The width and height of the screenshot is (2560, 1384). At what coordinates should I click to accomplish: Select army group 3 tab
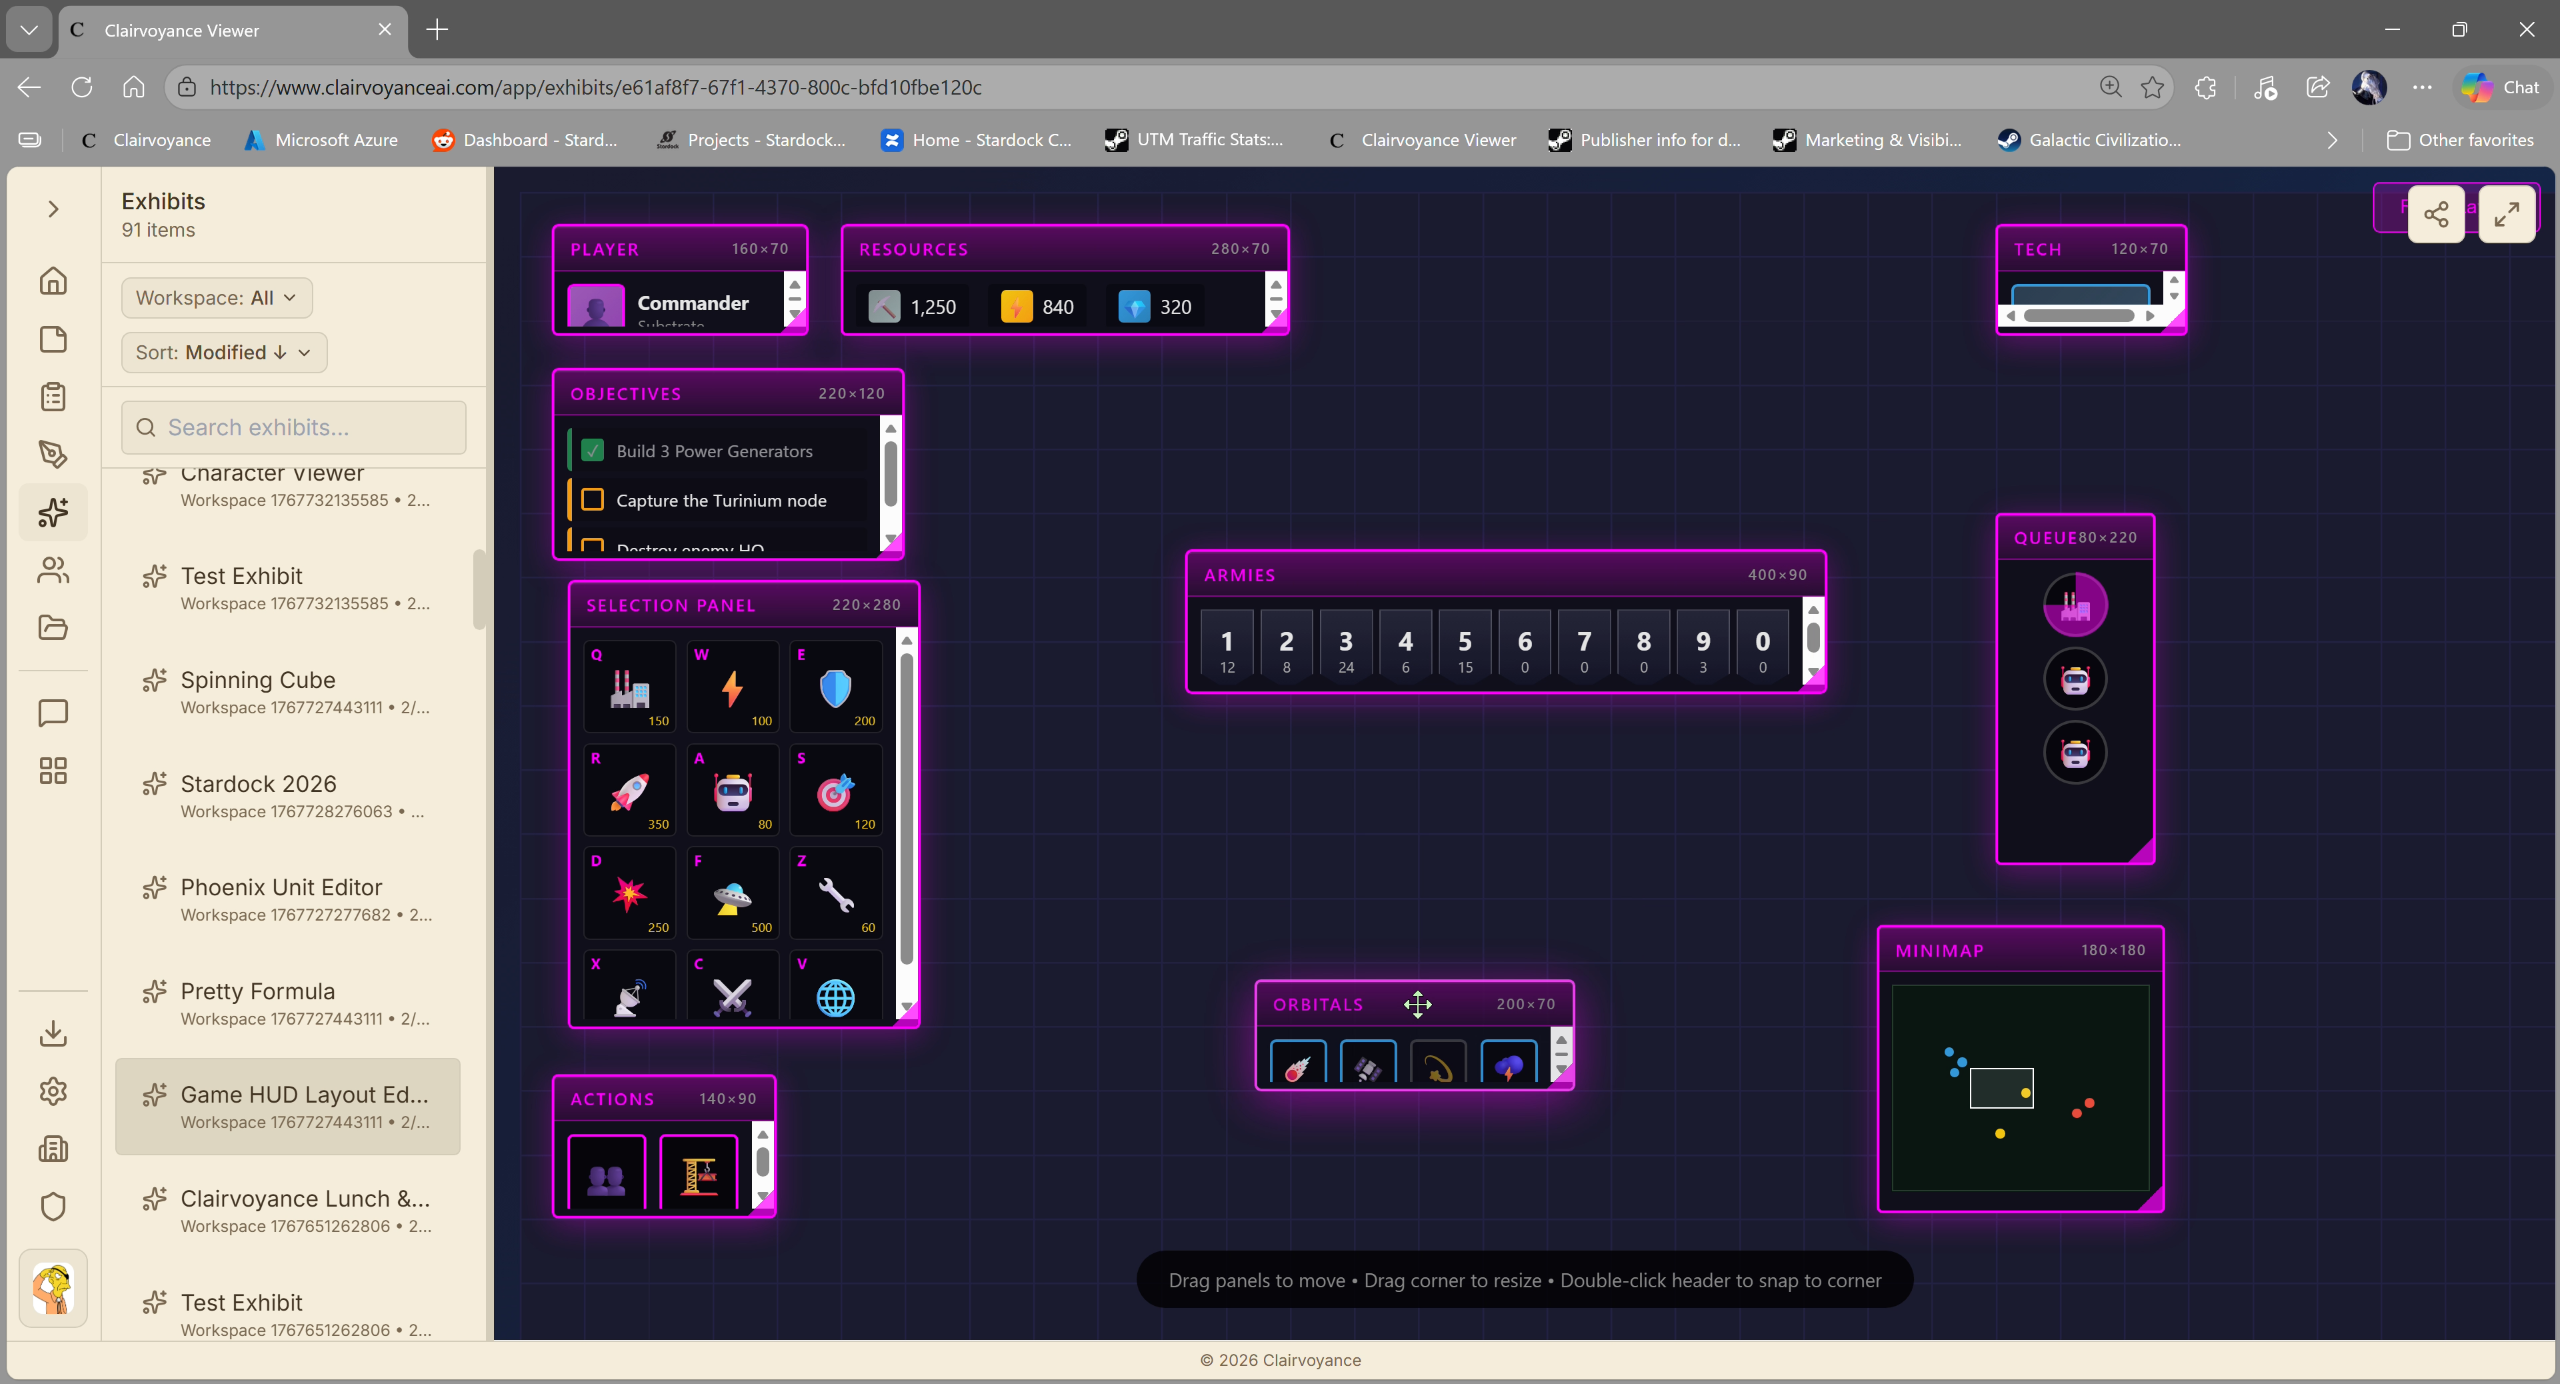pos(1345,648)
